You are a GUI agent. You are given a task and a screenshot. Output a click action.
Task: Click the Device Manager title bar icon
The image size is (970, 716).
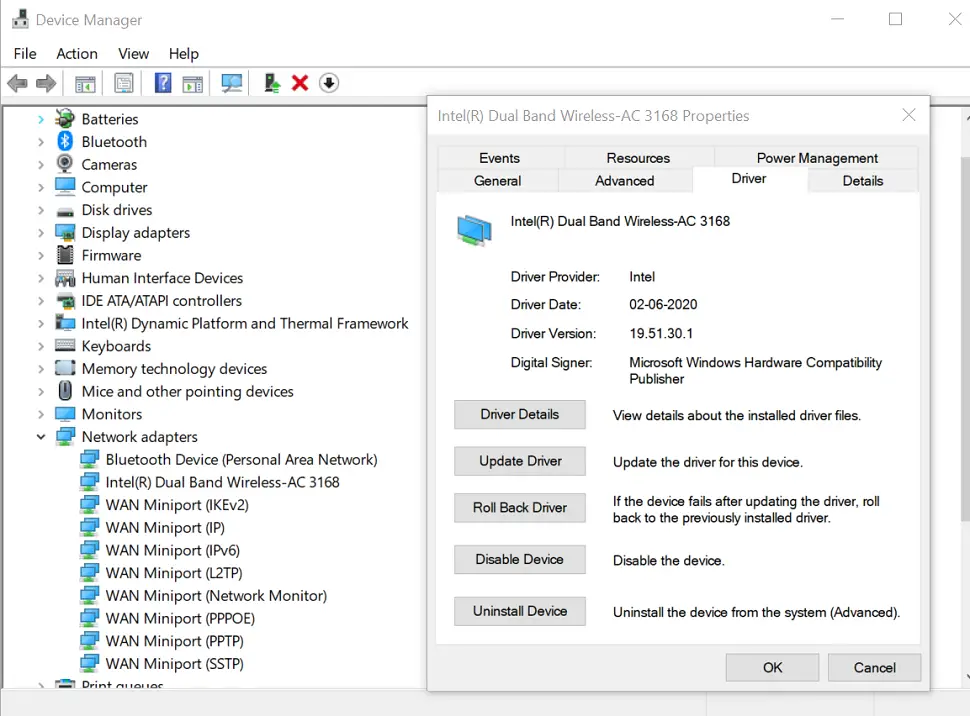20,19
